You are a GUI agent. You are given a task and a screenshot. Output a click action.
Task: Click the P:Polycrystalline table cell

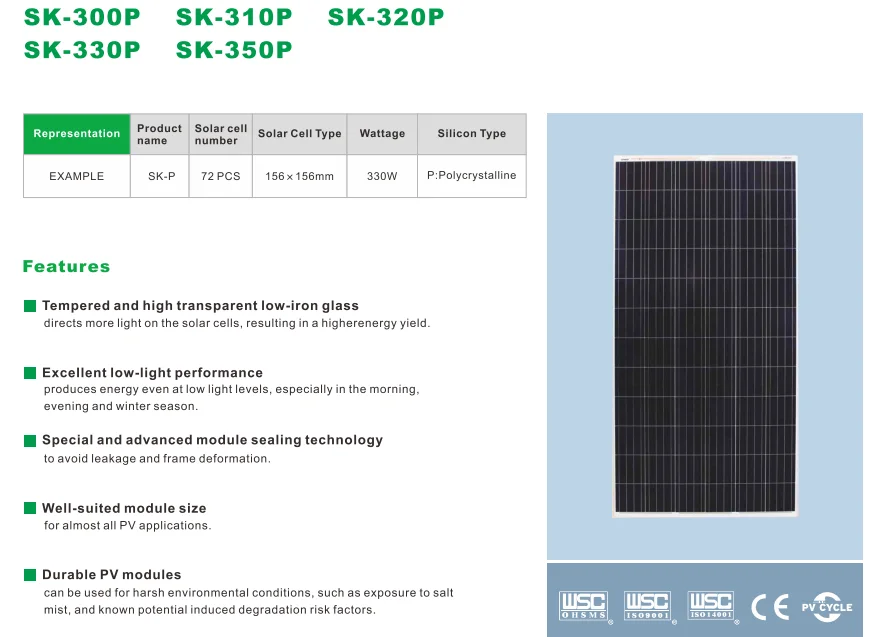coord(472,176)
